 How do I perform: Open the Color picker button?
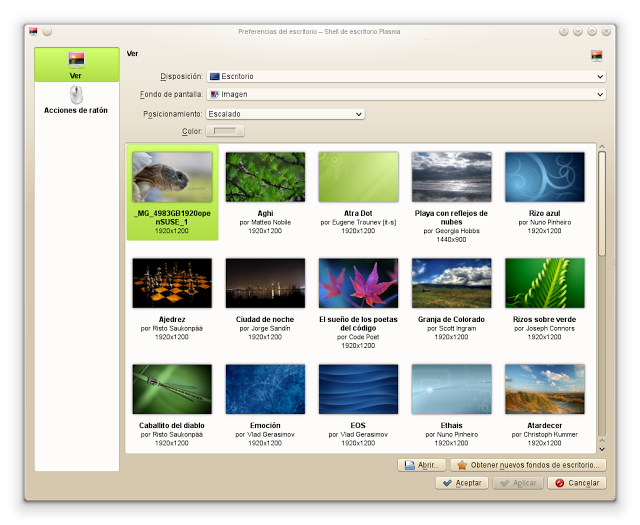click(224, 131)
